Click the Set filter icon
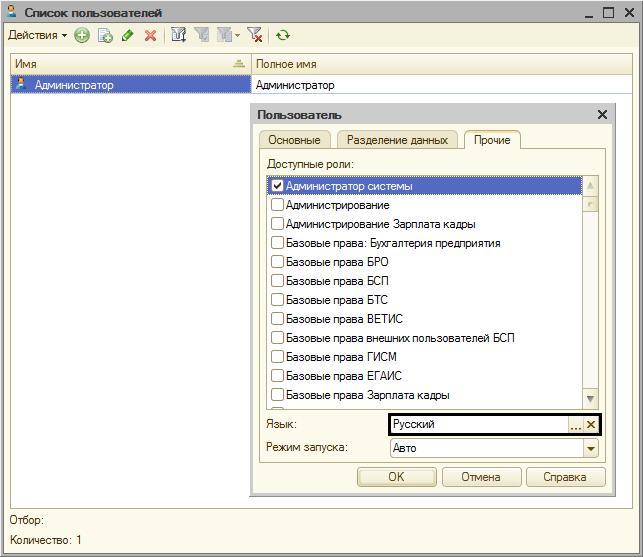The height and width of the screenshot is (557, 643). click(x=179, y=35)
